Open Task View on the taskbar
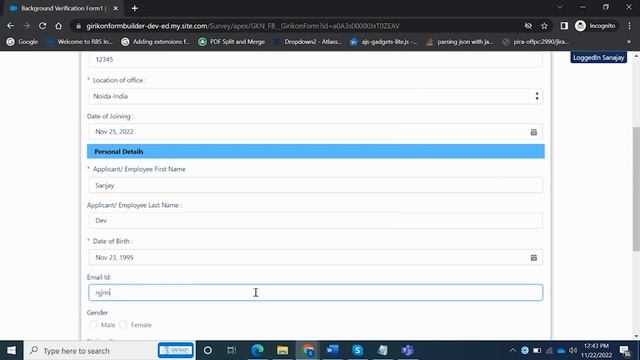The height and width of the screenshot is (360, 640). coord(232,350)
